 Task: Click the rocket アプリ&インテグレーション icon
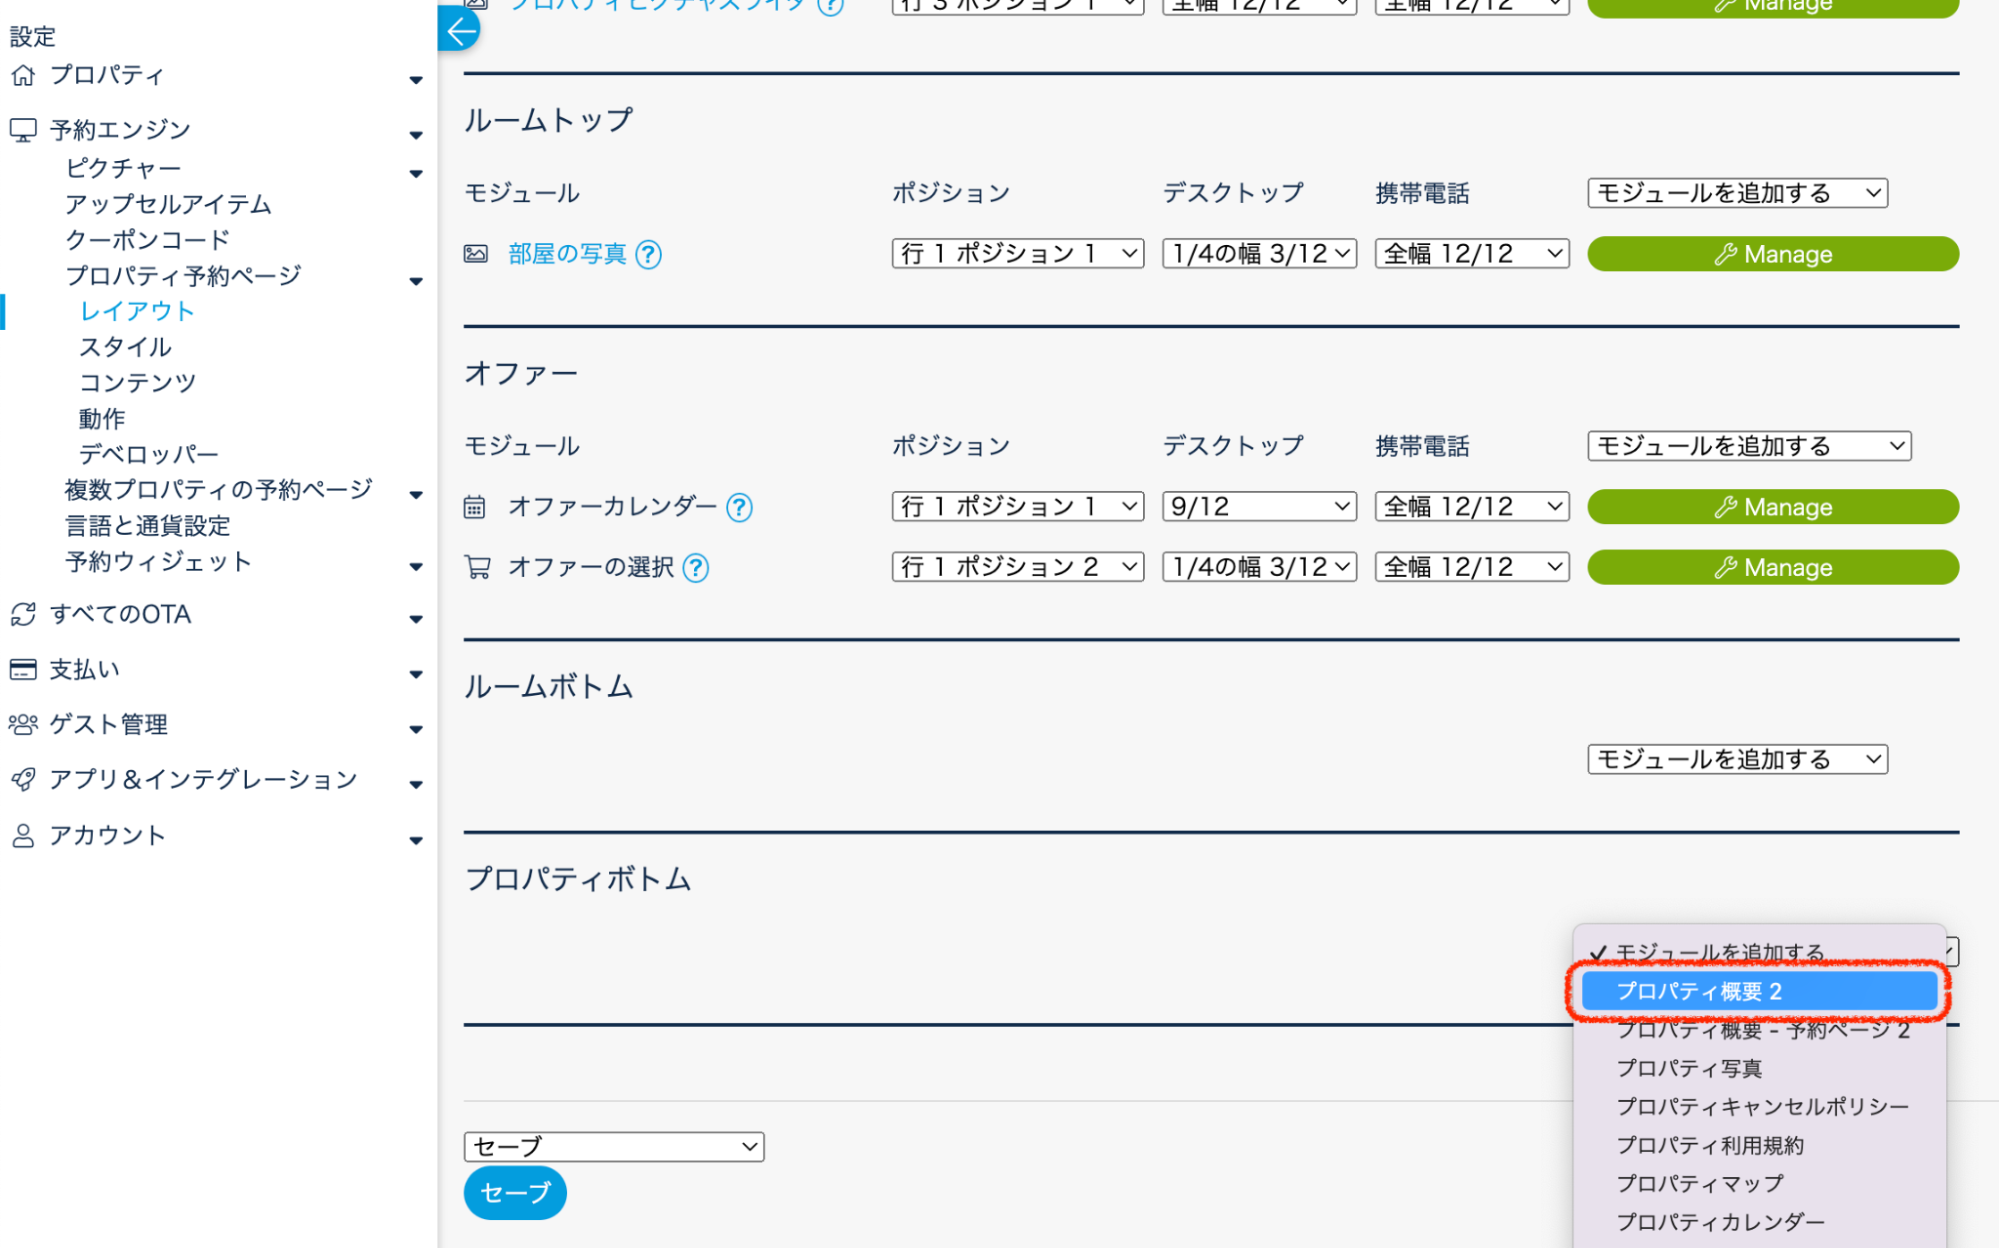coord(23,780)
